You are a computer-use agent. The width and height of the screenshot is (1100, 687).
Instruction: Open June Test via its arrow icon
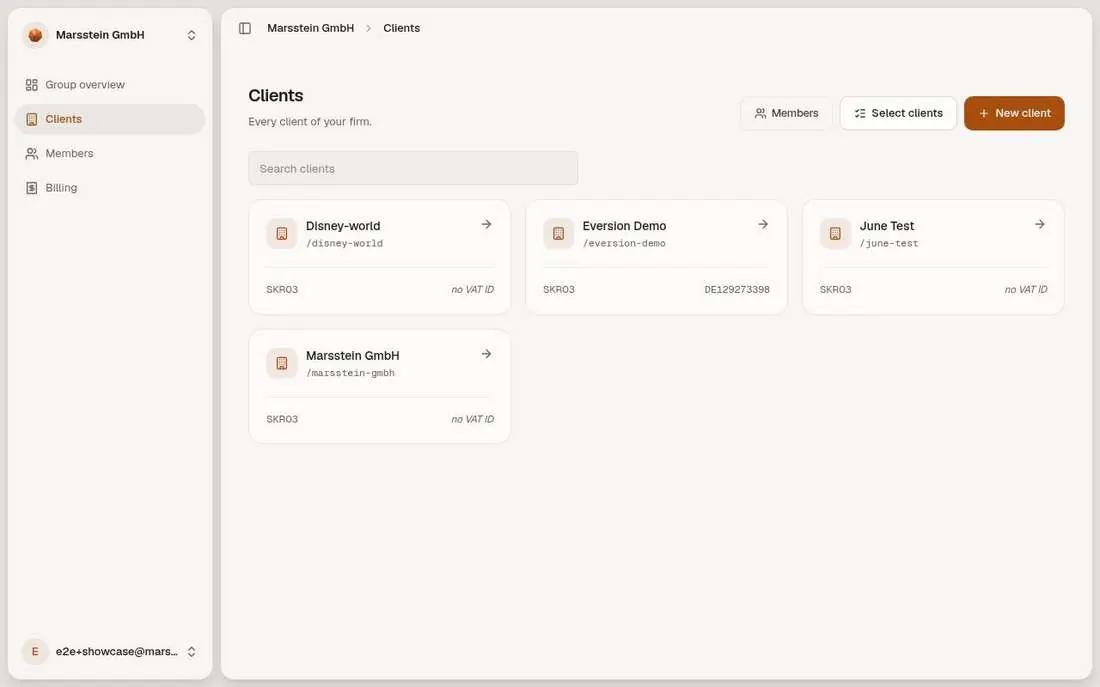(1040, 225)
